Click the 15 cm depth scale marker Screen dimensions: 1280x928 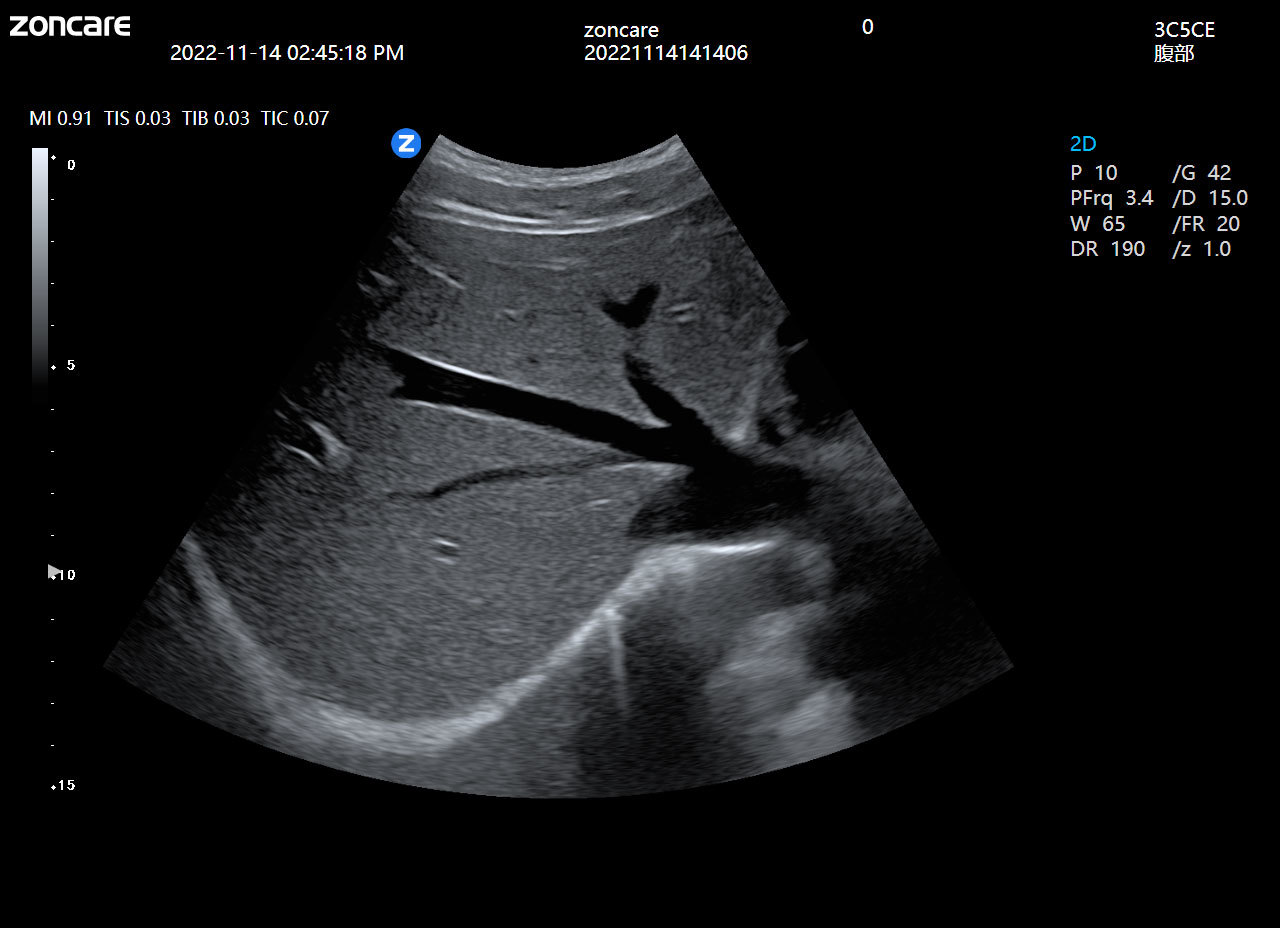(x=64, y=786)
